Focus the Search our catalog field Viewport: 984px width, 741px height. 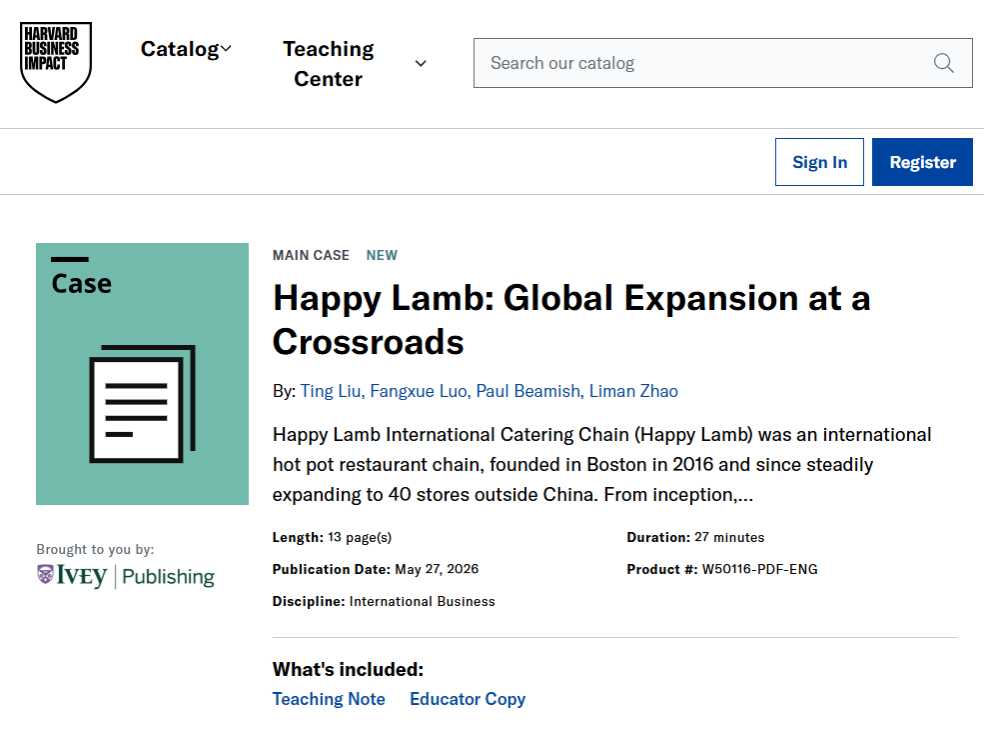tap(723, 63)
